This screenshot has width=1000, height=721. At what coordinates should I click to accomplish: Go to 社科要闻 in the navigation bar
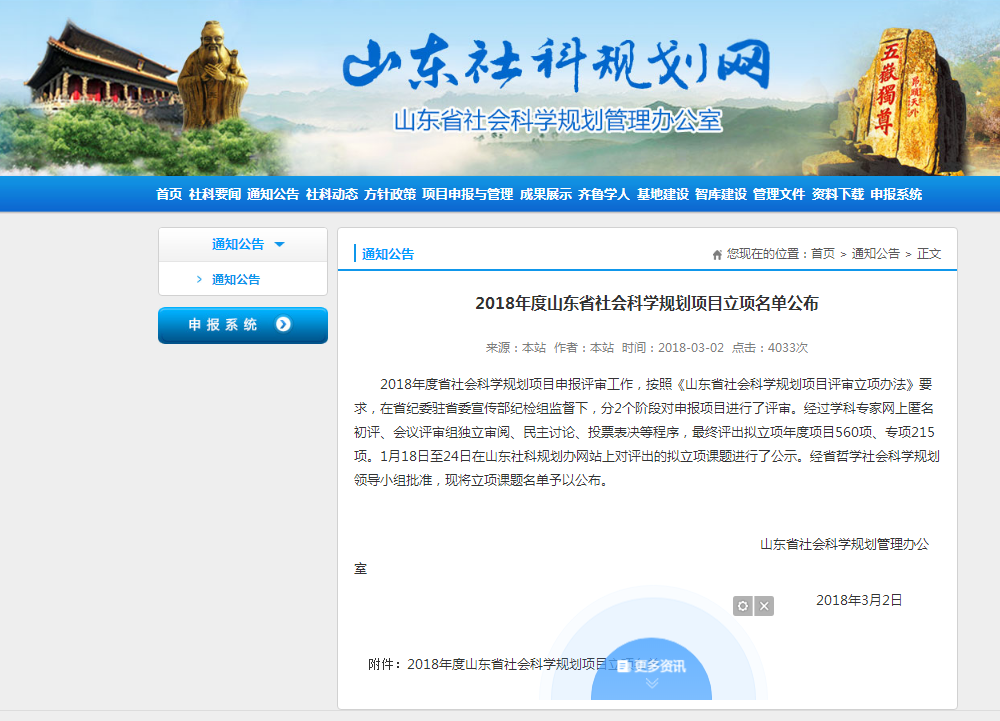click(x=214, y=195)
